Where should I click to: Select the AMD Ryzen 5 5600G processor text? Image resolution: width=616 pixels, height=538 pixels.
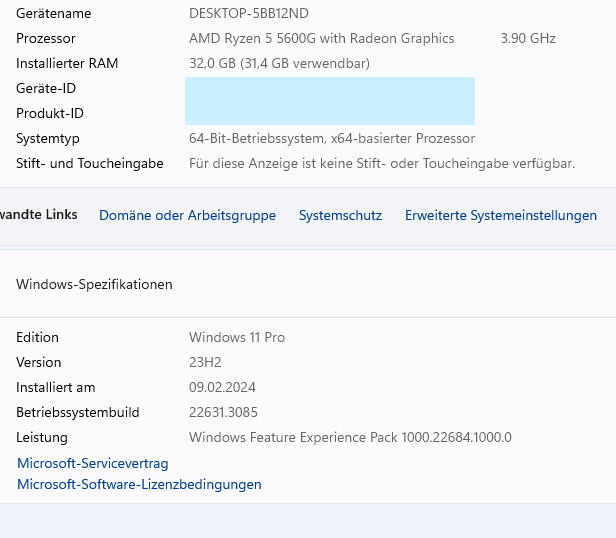click(x=321, y=39)
